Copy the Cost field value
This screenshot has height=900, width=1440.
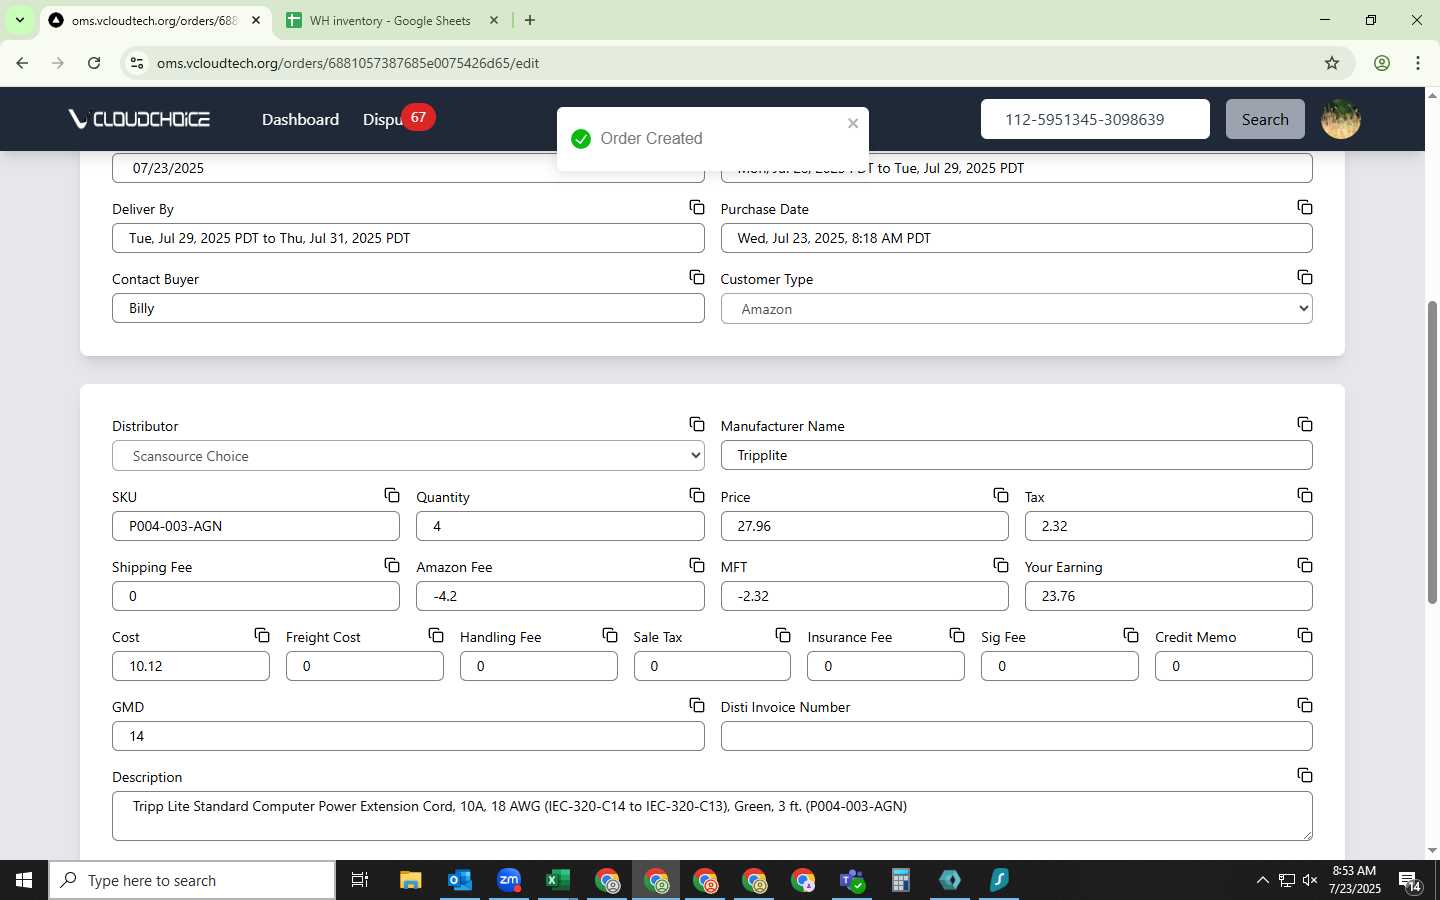pos(262,635)
